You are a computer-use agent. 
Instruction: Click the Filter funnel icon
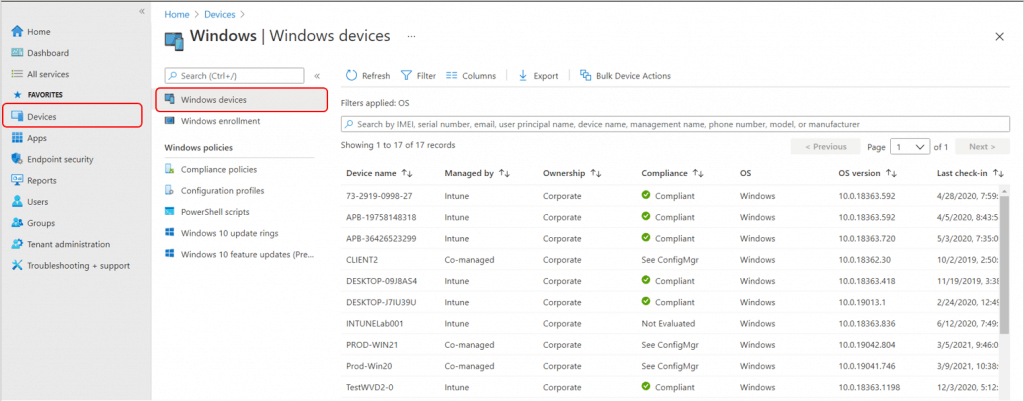pos(406,75)
